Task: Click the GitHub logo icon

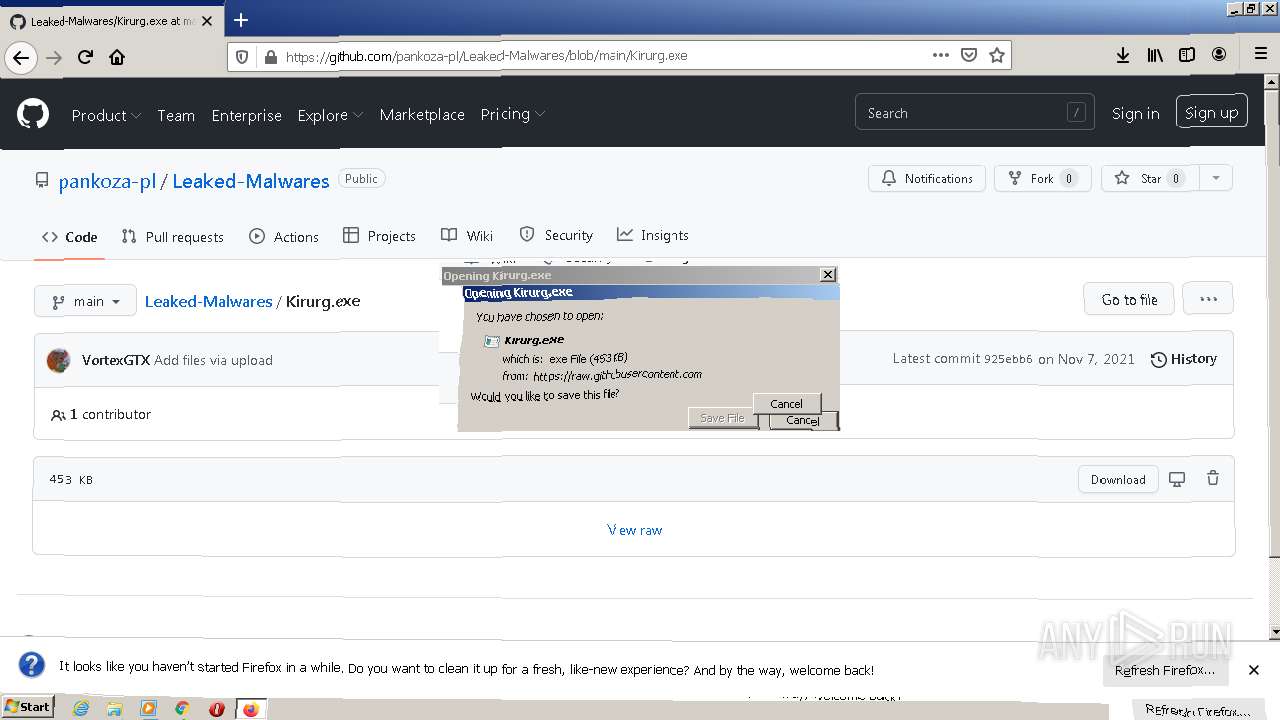Action: click(33, 114)
